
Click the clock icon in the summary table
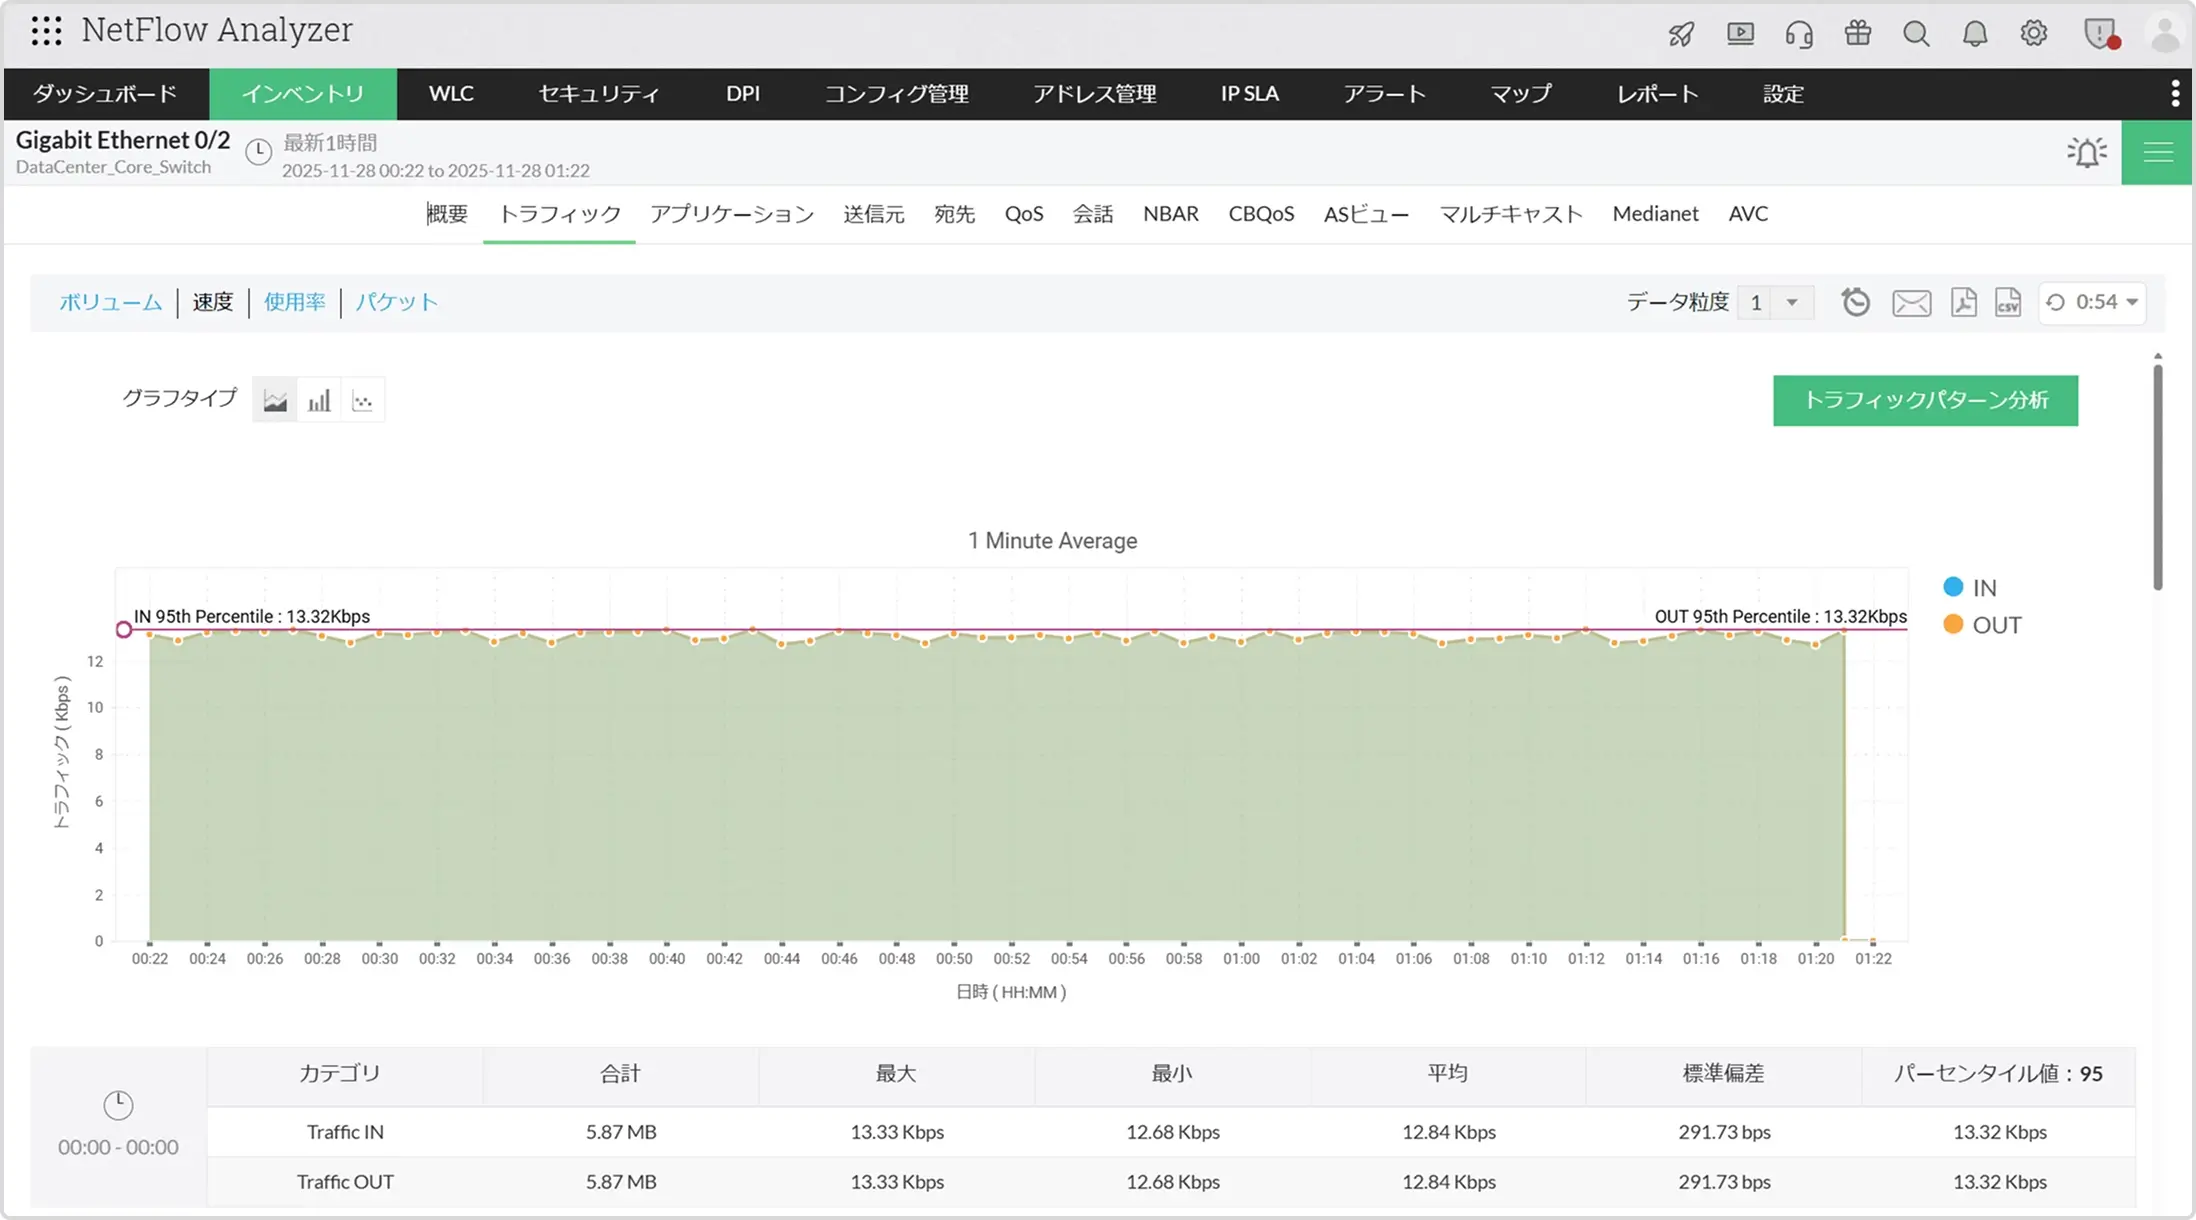click(118, 1105)
